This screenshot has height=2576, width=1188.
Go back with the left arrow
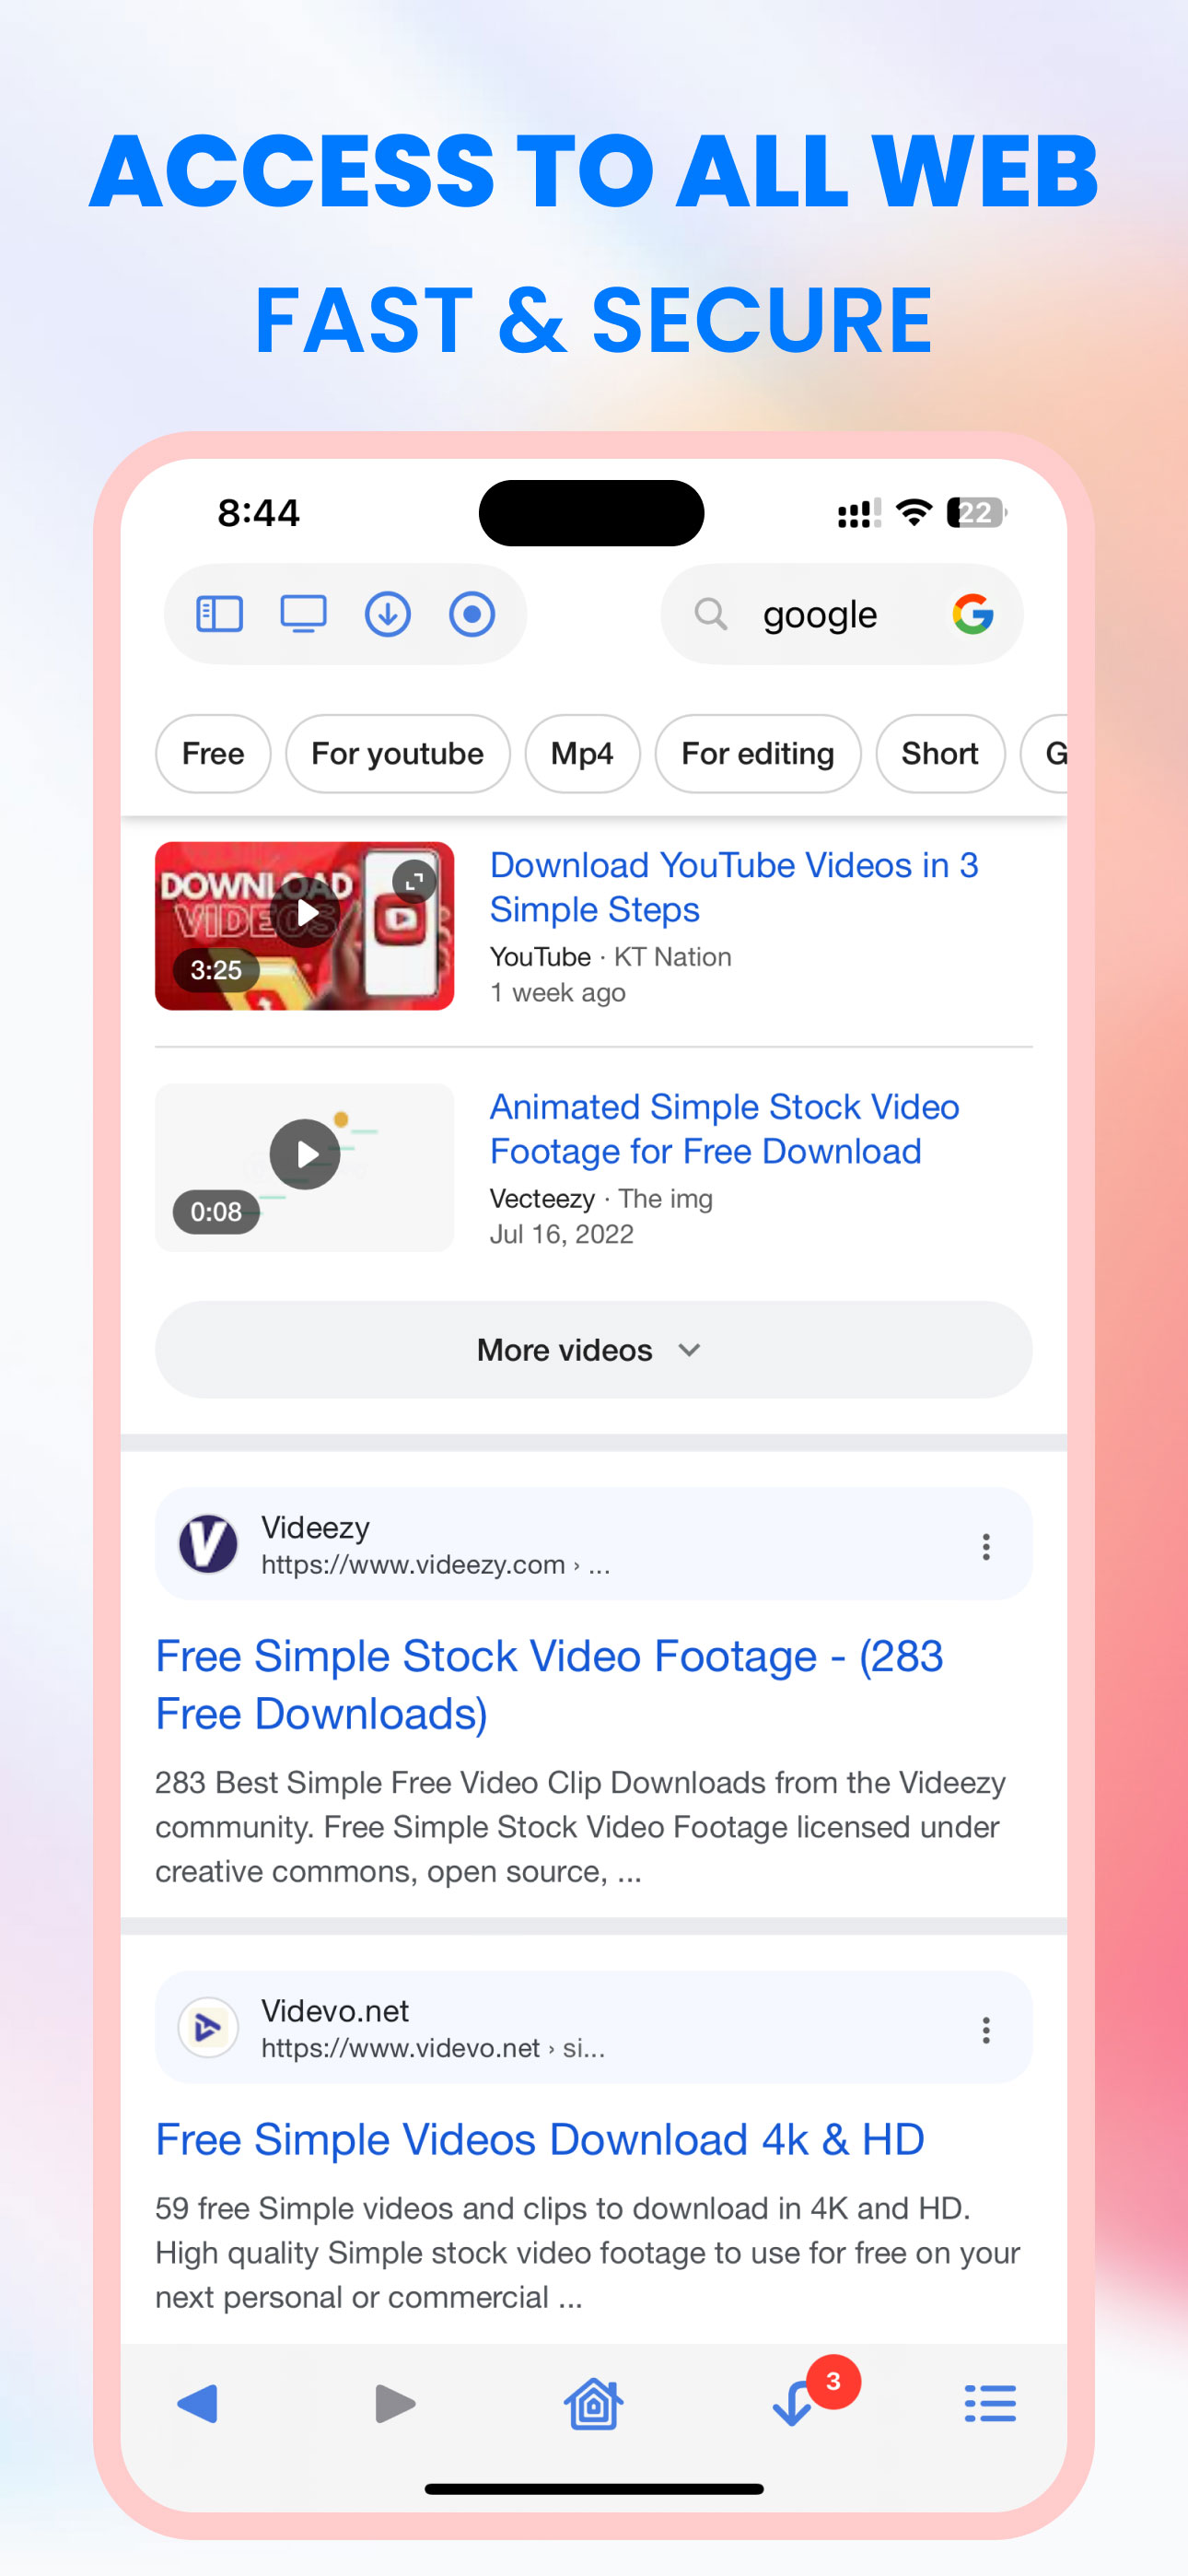click(x=198, y=2403)
